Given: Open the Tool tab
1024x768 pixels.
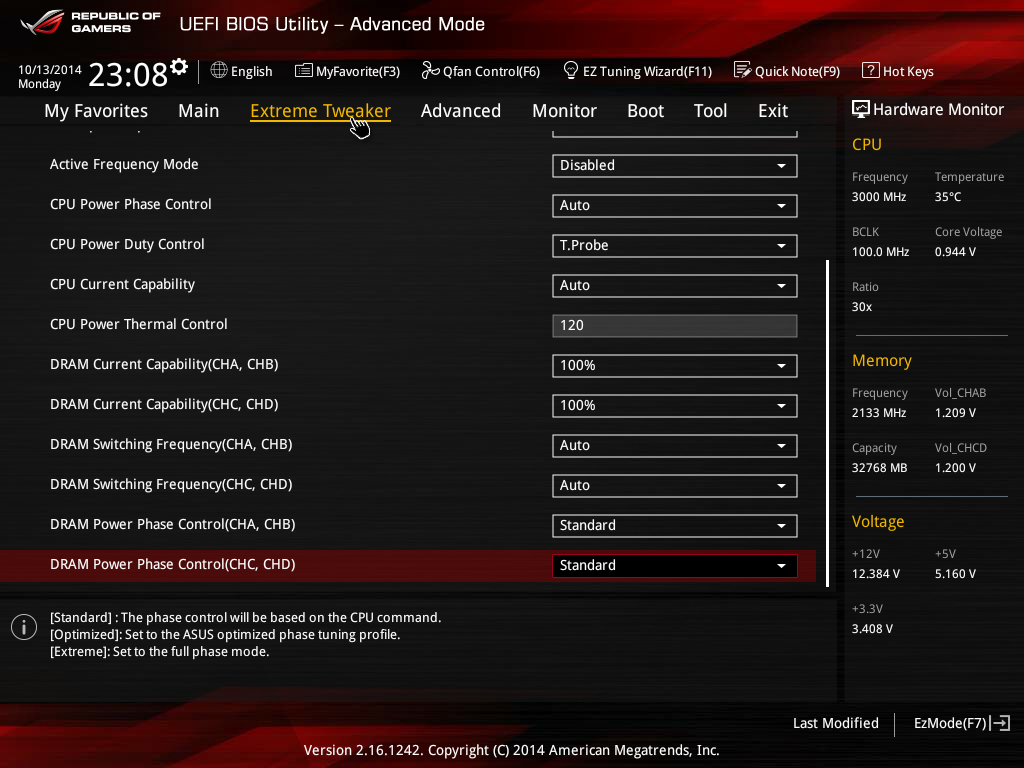Looking at the screenshot, I should (x=711, y=111).
